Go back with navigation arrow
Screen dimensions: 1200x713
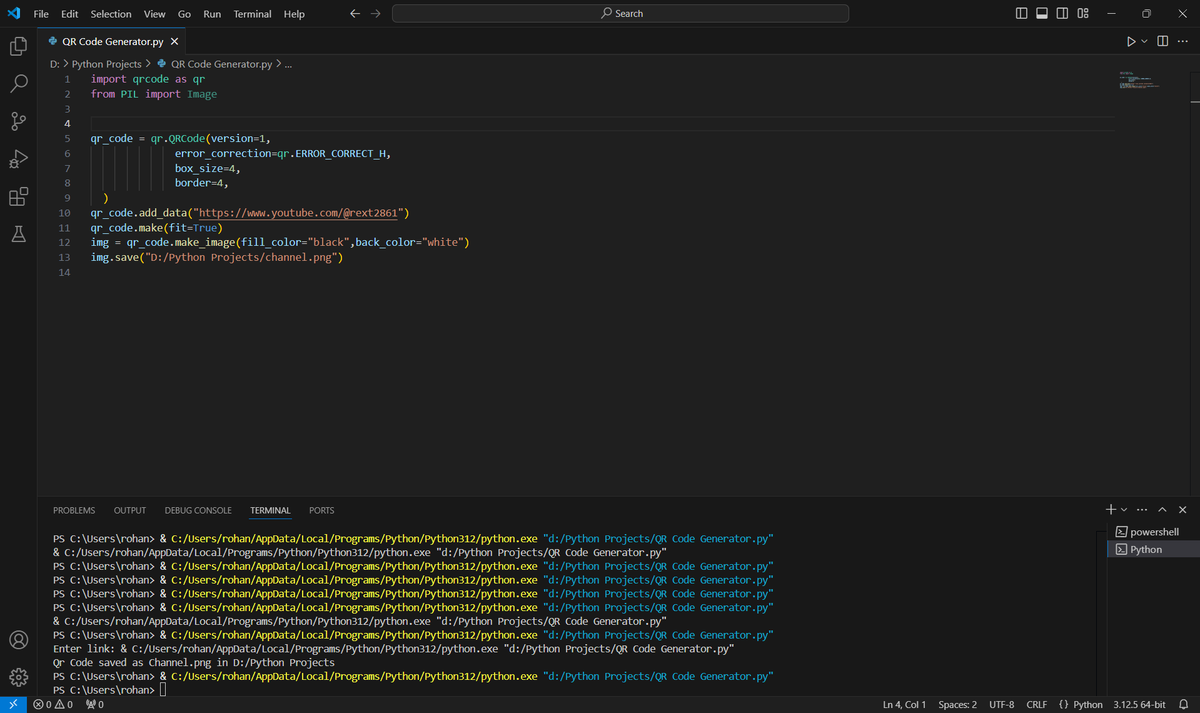(x=356, y=14)
